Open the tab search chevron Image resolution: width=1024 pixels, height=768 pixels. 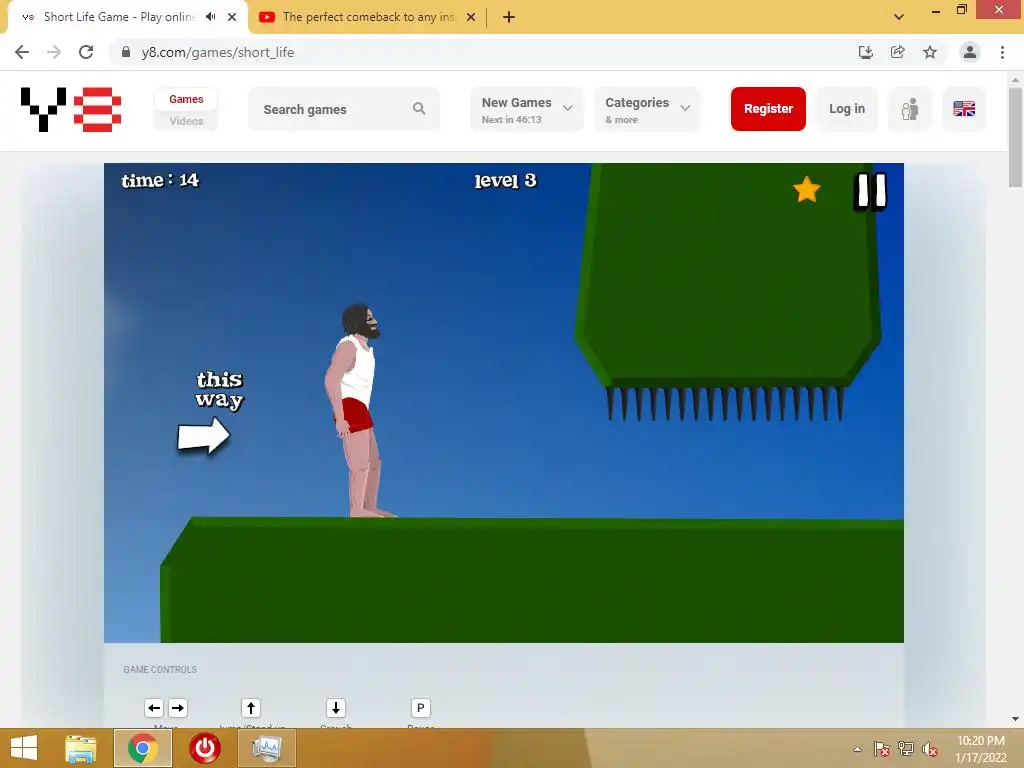click(899, 17)
